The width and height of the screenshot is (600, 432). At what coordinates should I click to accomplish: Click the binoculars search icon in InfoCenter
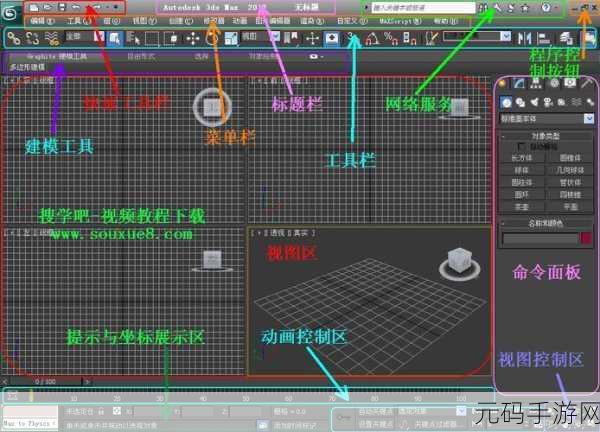coord(483,7)
